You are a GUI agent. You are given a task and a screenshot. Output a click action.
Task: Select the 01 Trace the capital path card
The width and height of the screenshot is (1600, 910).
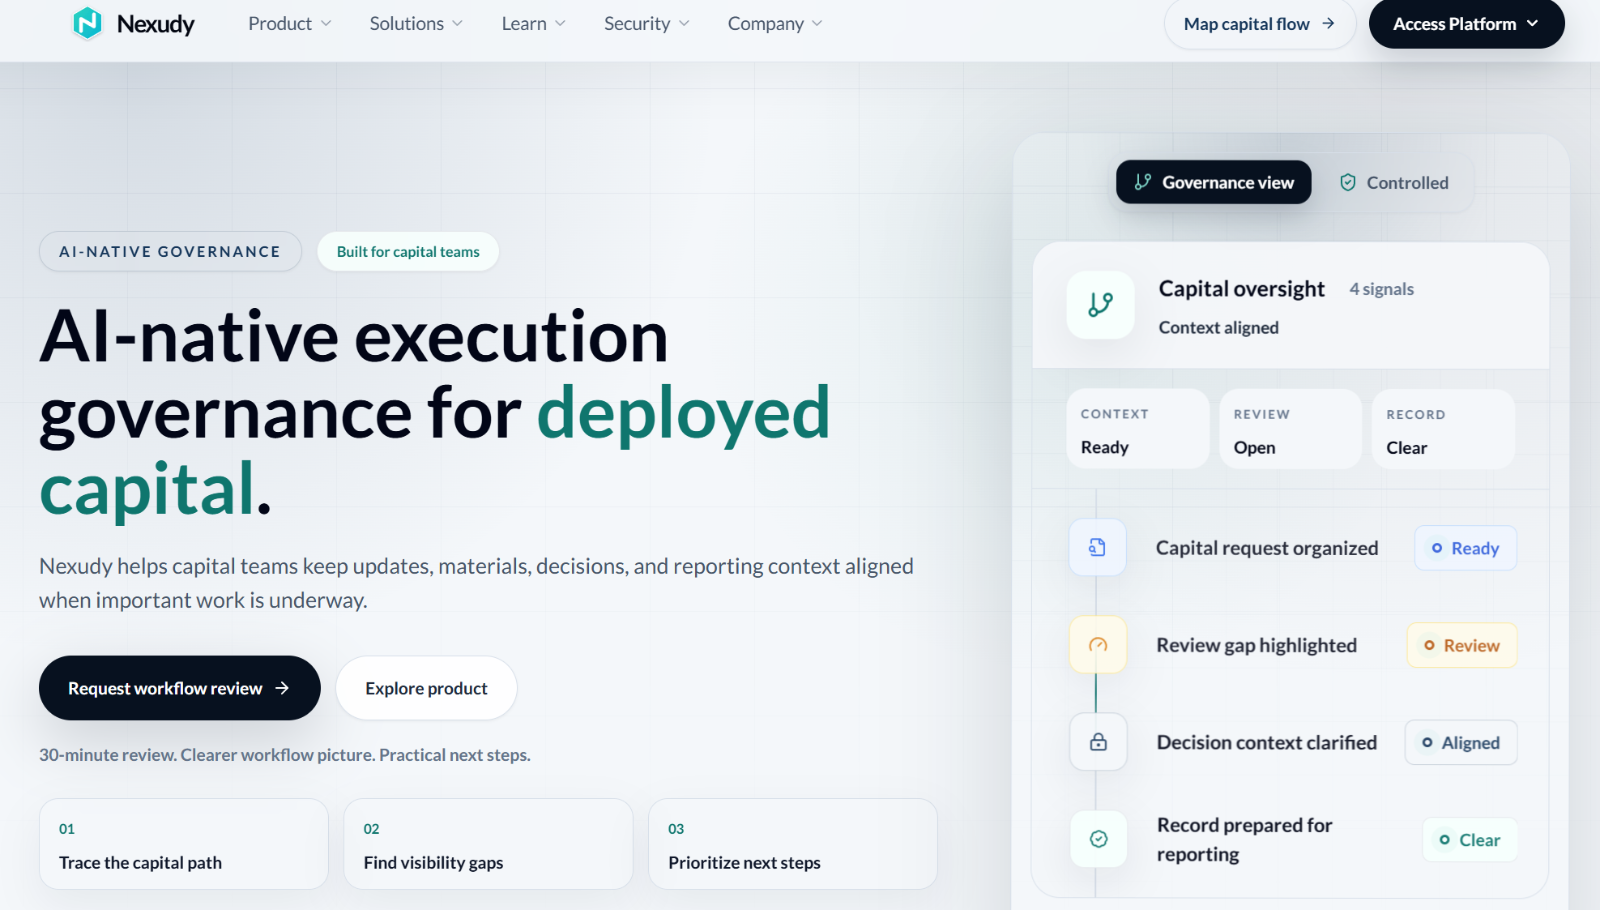(x=184, y=844)
